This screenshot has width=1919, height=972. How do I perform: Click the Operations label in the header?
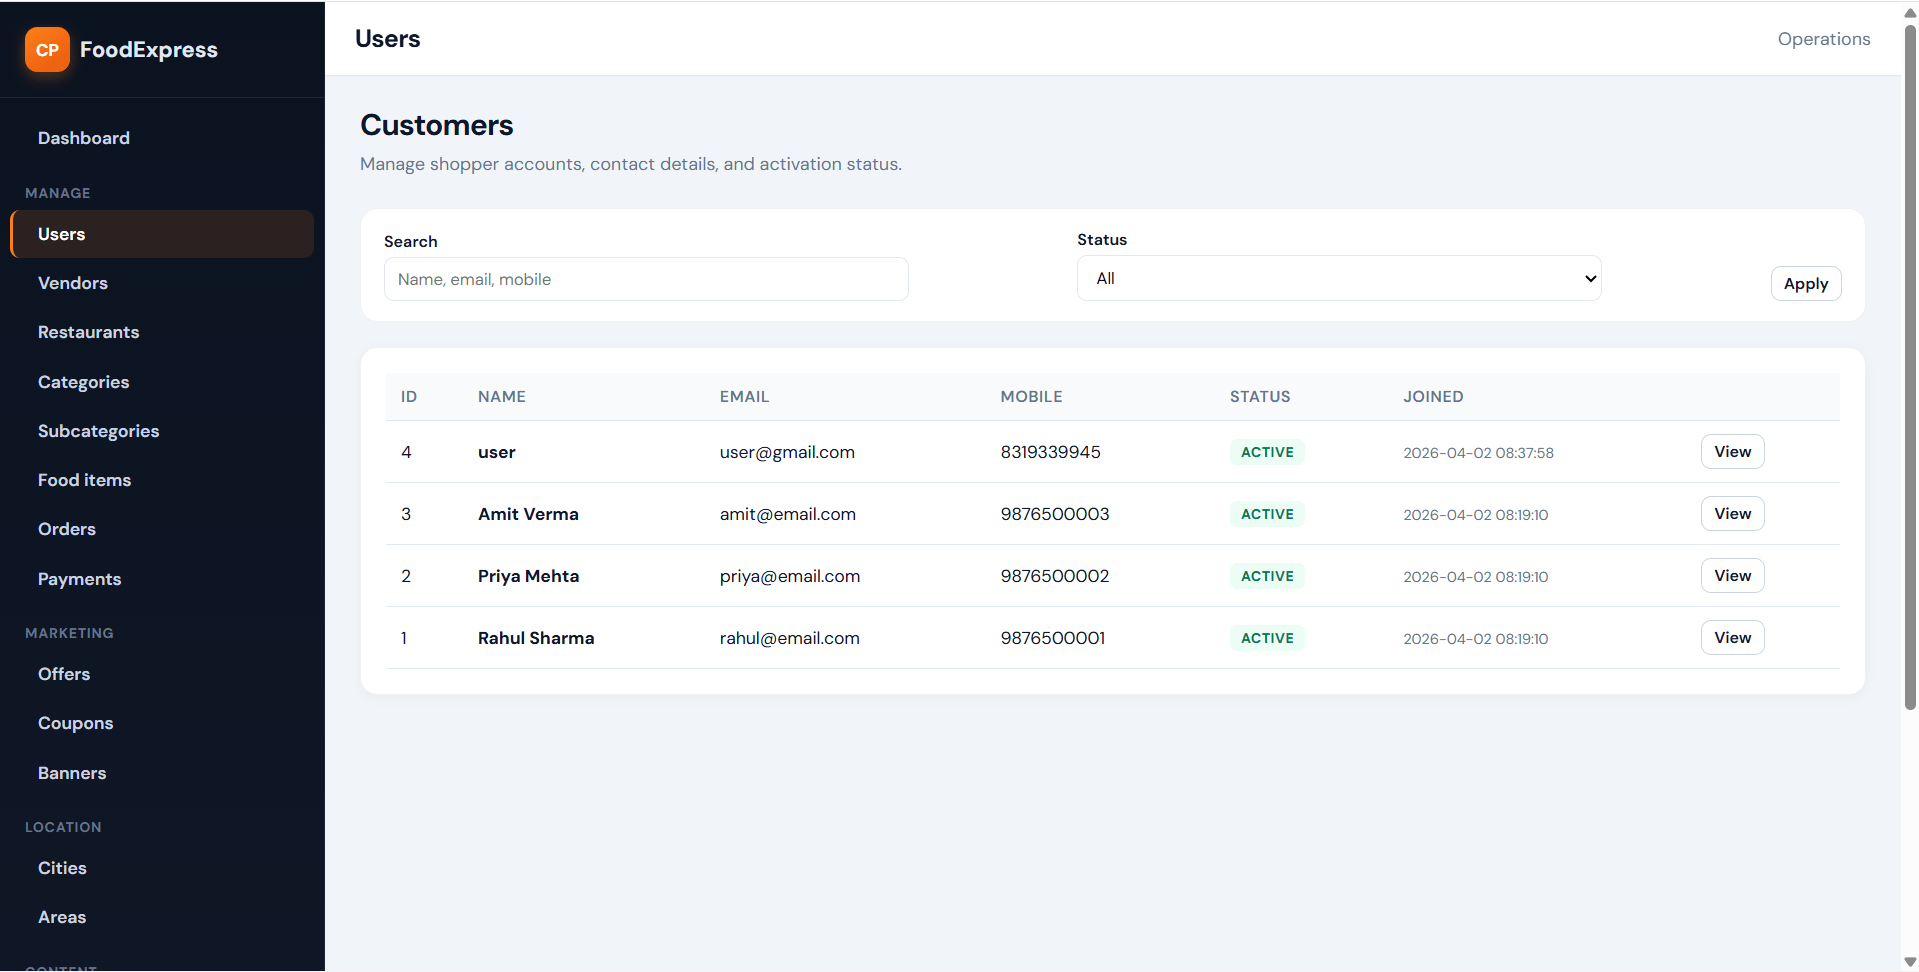click(x=1823, y=39)
